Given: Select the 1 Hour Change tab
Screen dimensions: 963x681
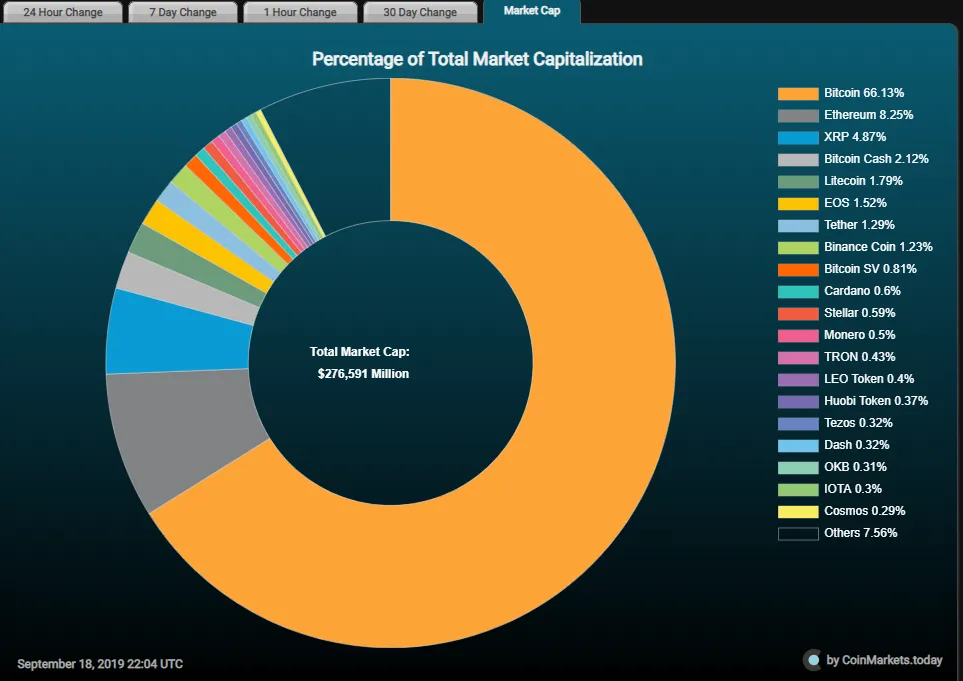Looking at the screenshot, I should click(300, 12).
